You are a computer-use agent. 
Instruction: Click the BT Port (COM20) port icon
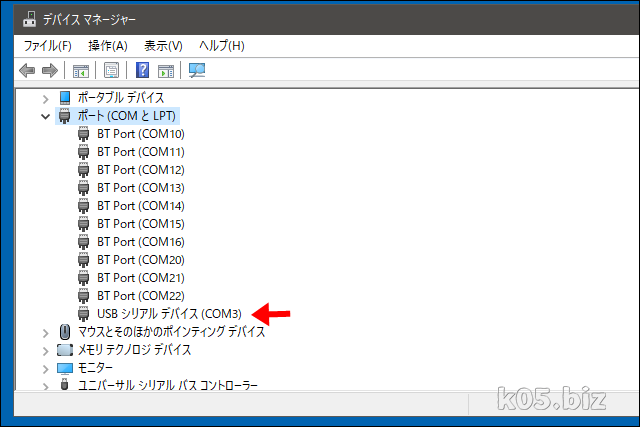[84, 260]
